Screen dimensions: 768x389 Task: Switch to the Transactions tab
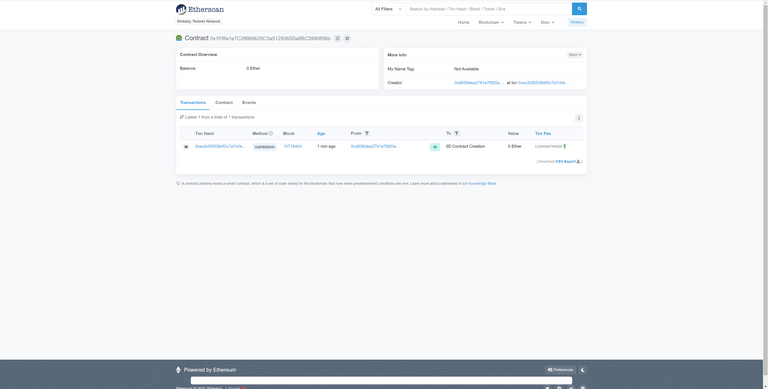(x=193, y=103)
